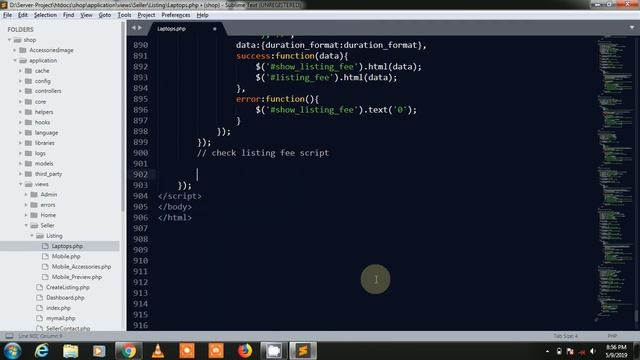Open Firefox from the taskbar
The height and width of the screenshot is (360, 640).
coord(245,351)
